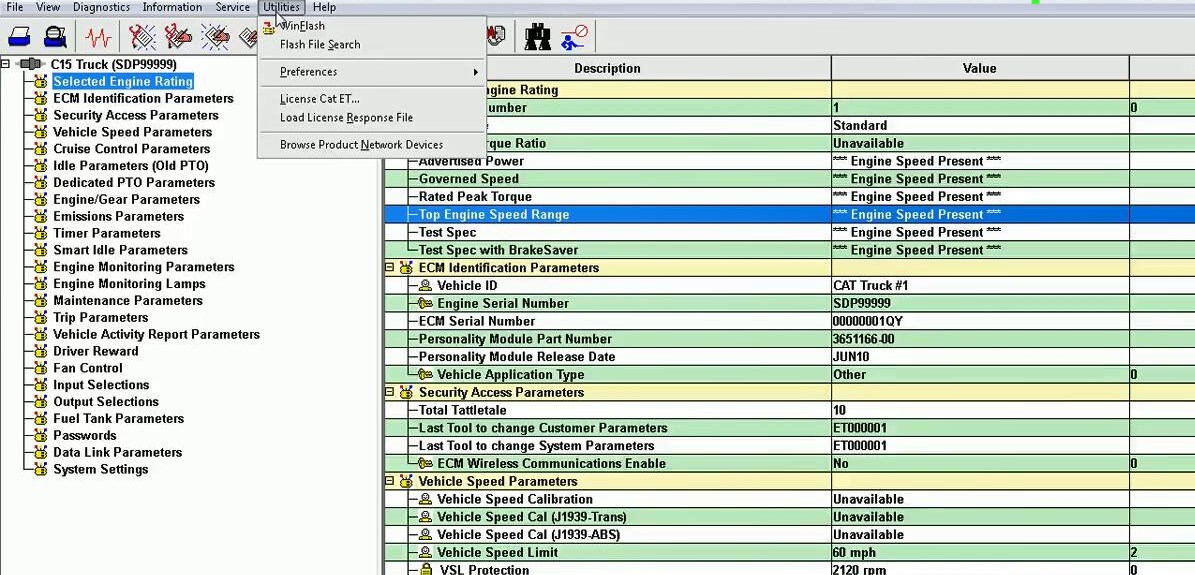Select Engine/Gear Parameters tree item

(x=127, y=200)
